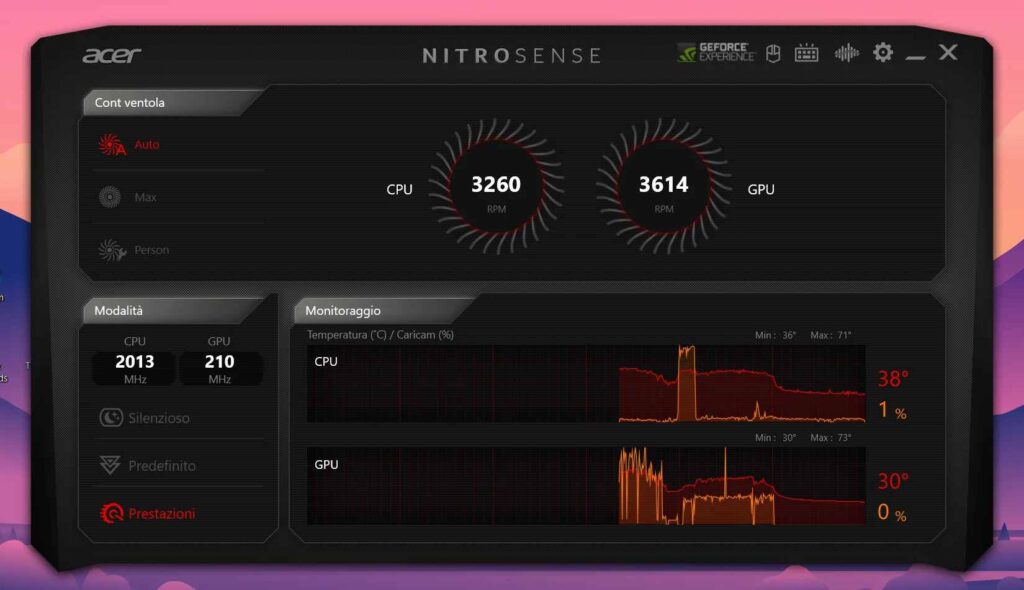Minimize the NitroSense window
Image resolution: width=1024 pixels, height=590 pixels.
pyautogui.click(x=915, y=55)
